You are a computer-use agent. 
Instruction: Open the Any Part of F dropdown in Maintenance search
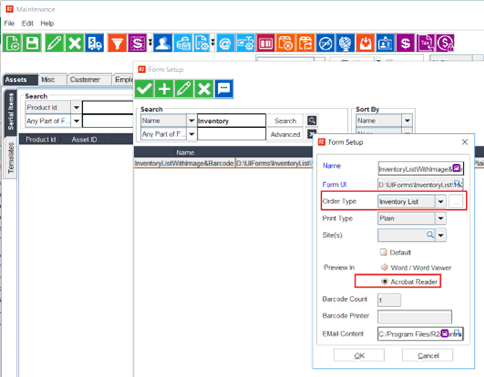pos(76,121)
